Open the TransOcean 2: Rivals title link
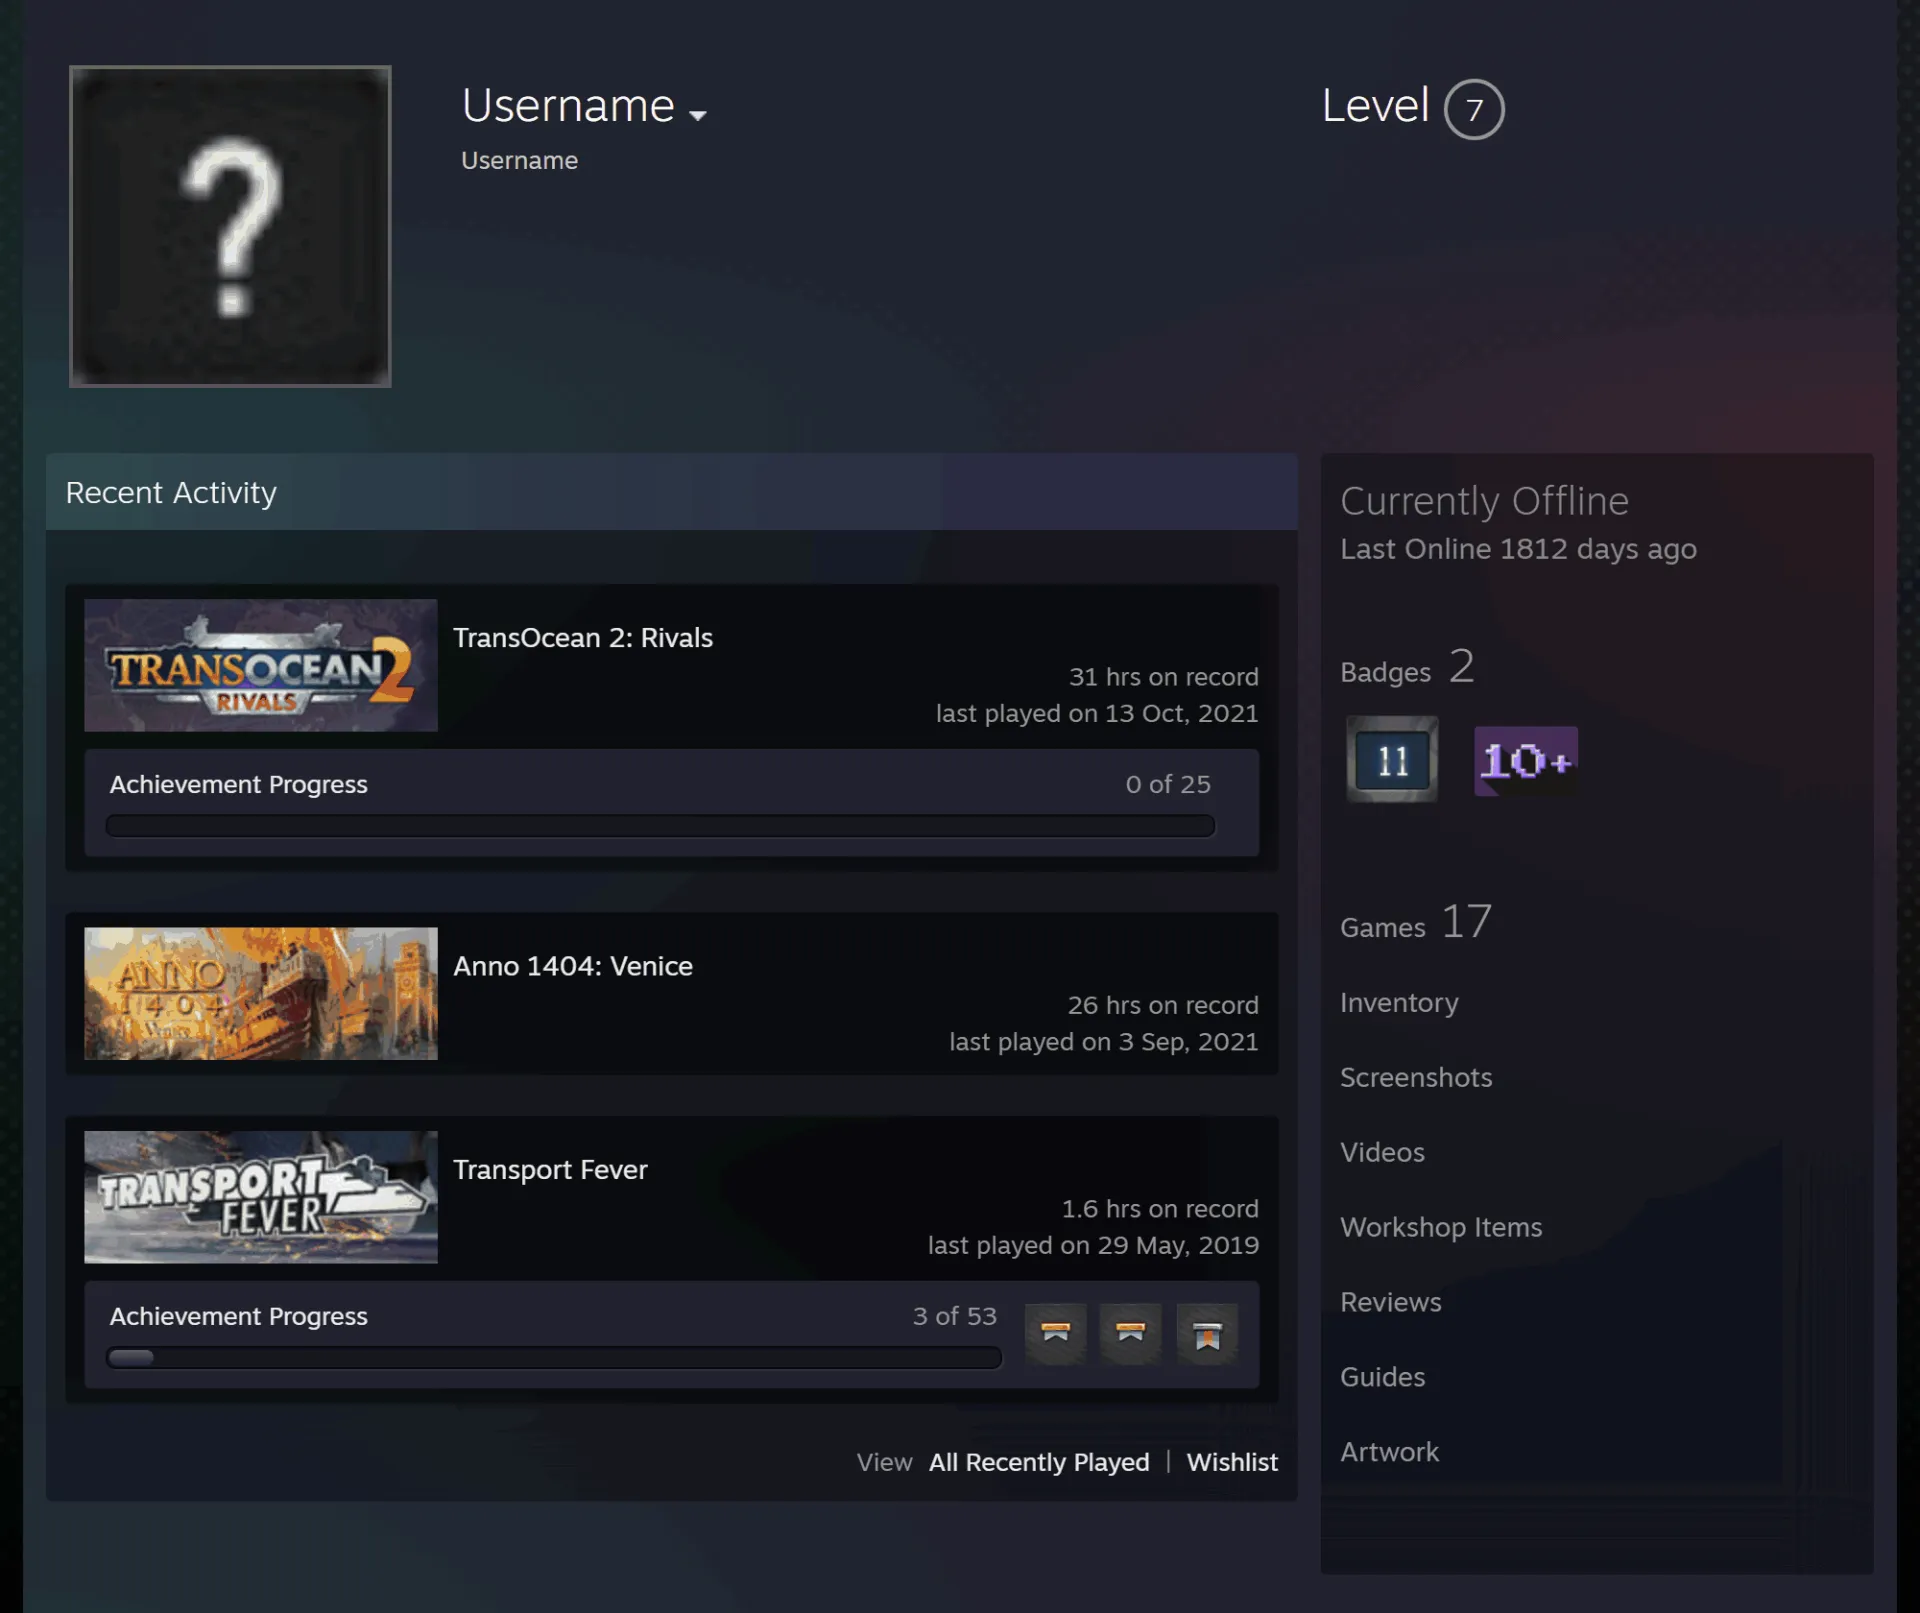This screenshot has width=1920, height=1613. click(x=583, y=638)
